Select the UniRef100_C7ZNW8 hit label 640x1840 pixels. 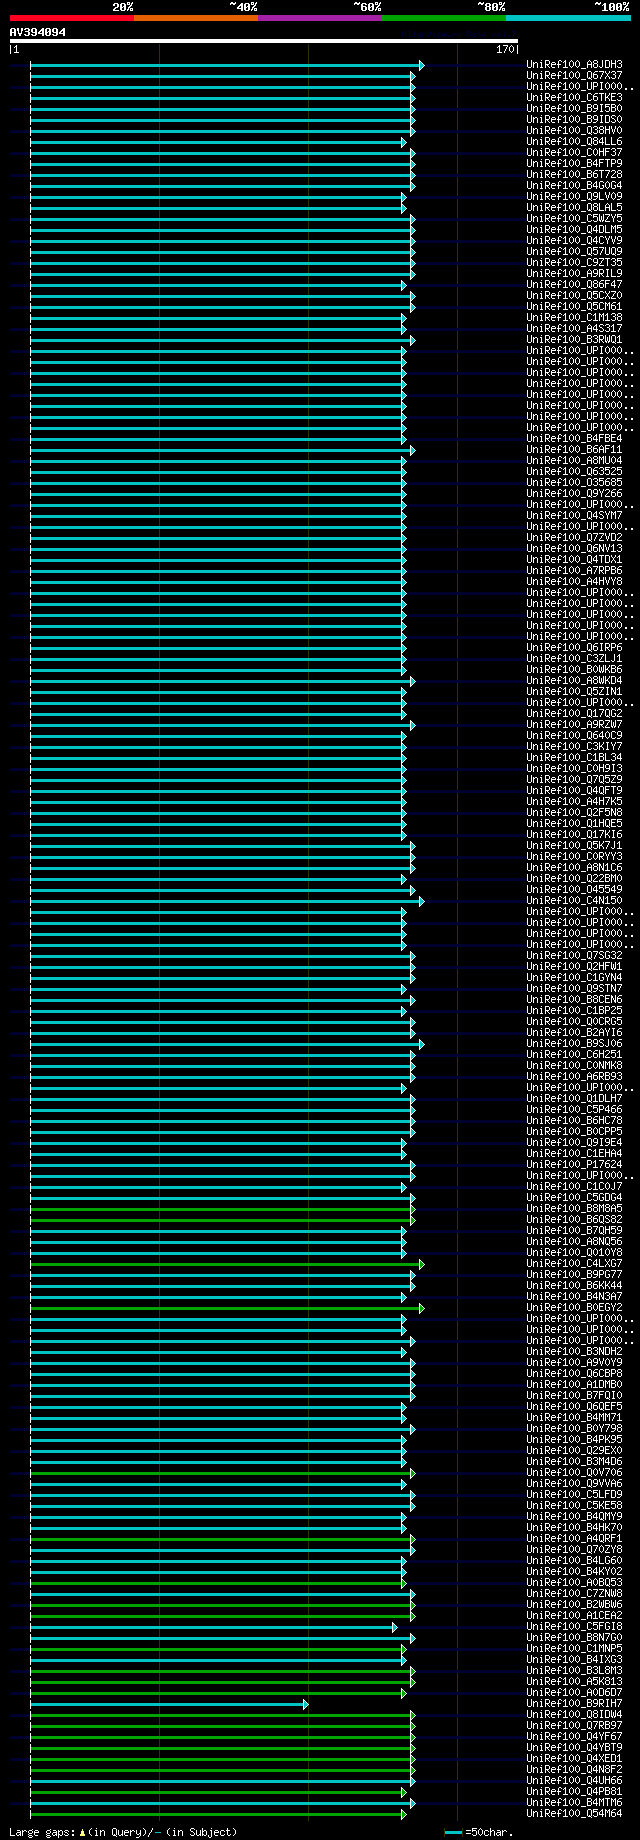(x=574, y=1594)
